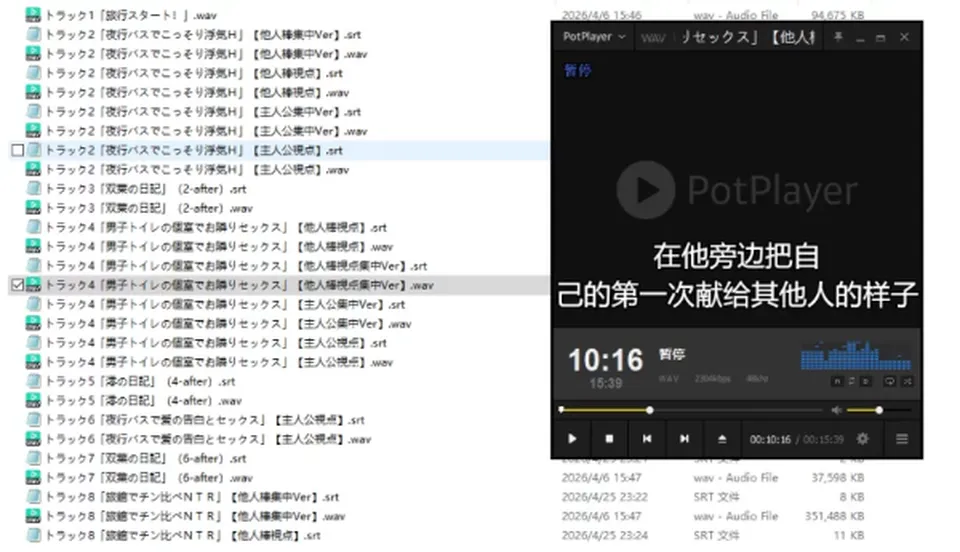Click the icon of トラック2 【他人棒視点】.wav
960x552 pixels.
(33, 92)
